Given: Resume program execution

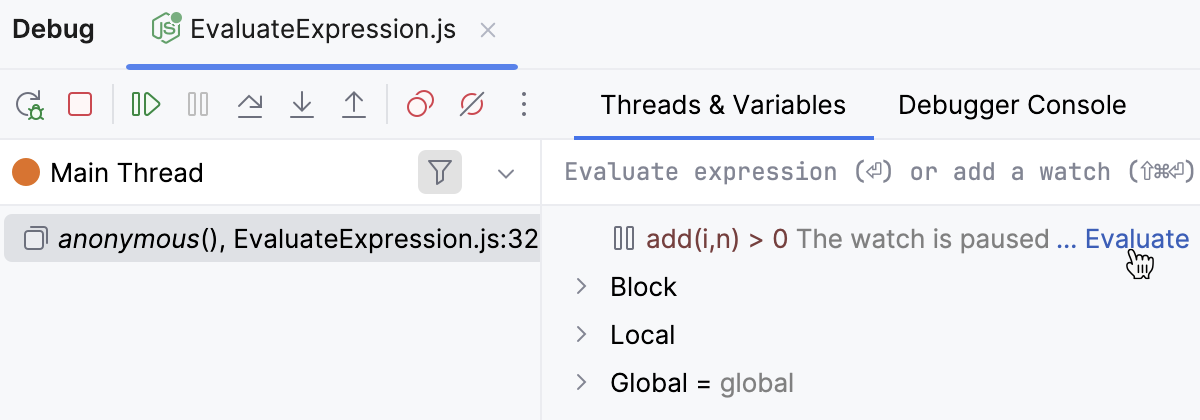Looking at the screenshot, I should [x=146, y=104].
